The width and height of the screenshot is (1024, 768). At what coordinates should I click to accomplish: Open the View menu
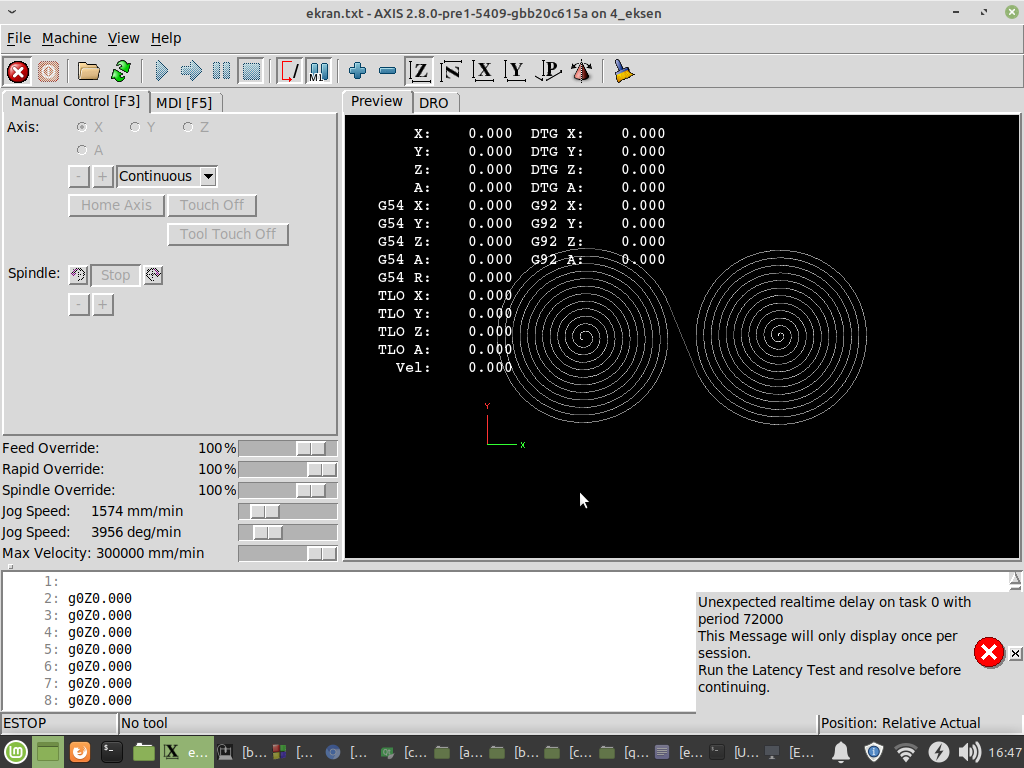pos(123,39)
